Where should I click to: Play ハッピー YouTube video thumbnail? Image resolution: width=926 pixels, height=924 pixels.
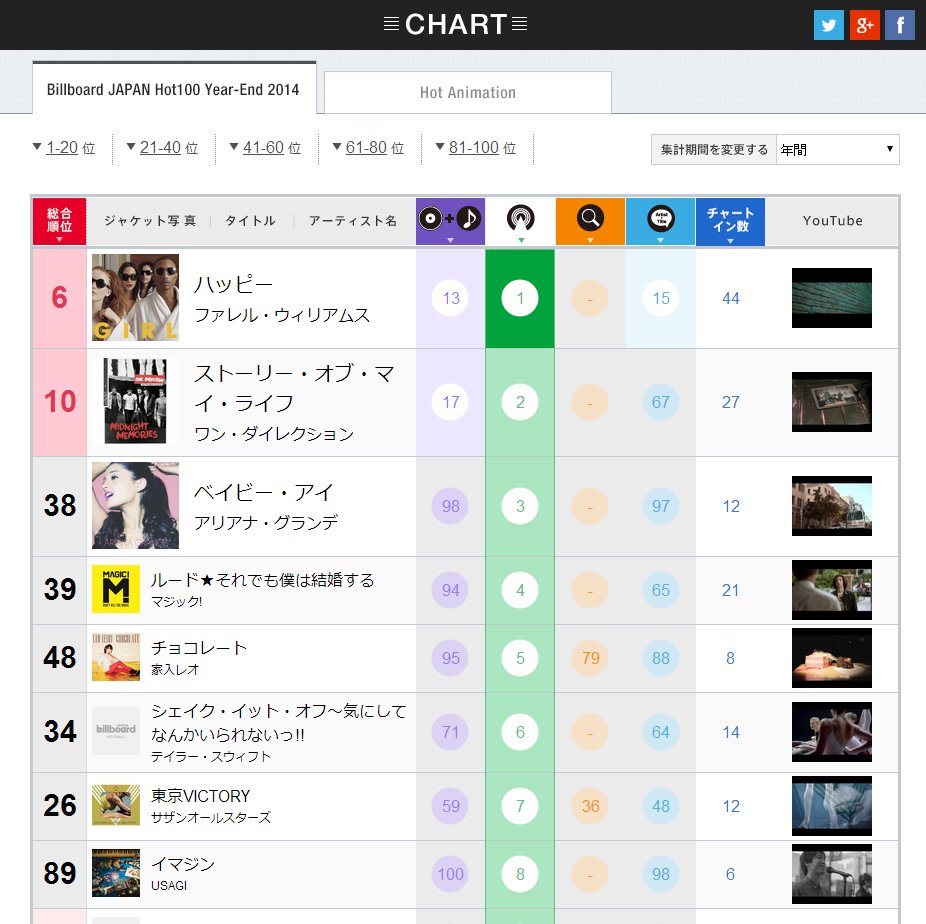pos(831,298)
